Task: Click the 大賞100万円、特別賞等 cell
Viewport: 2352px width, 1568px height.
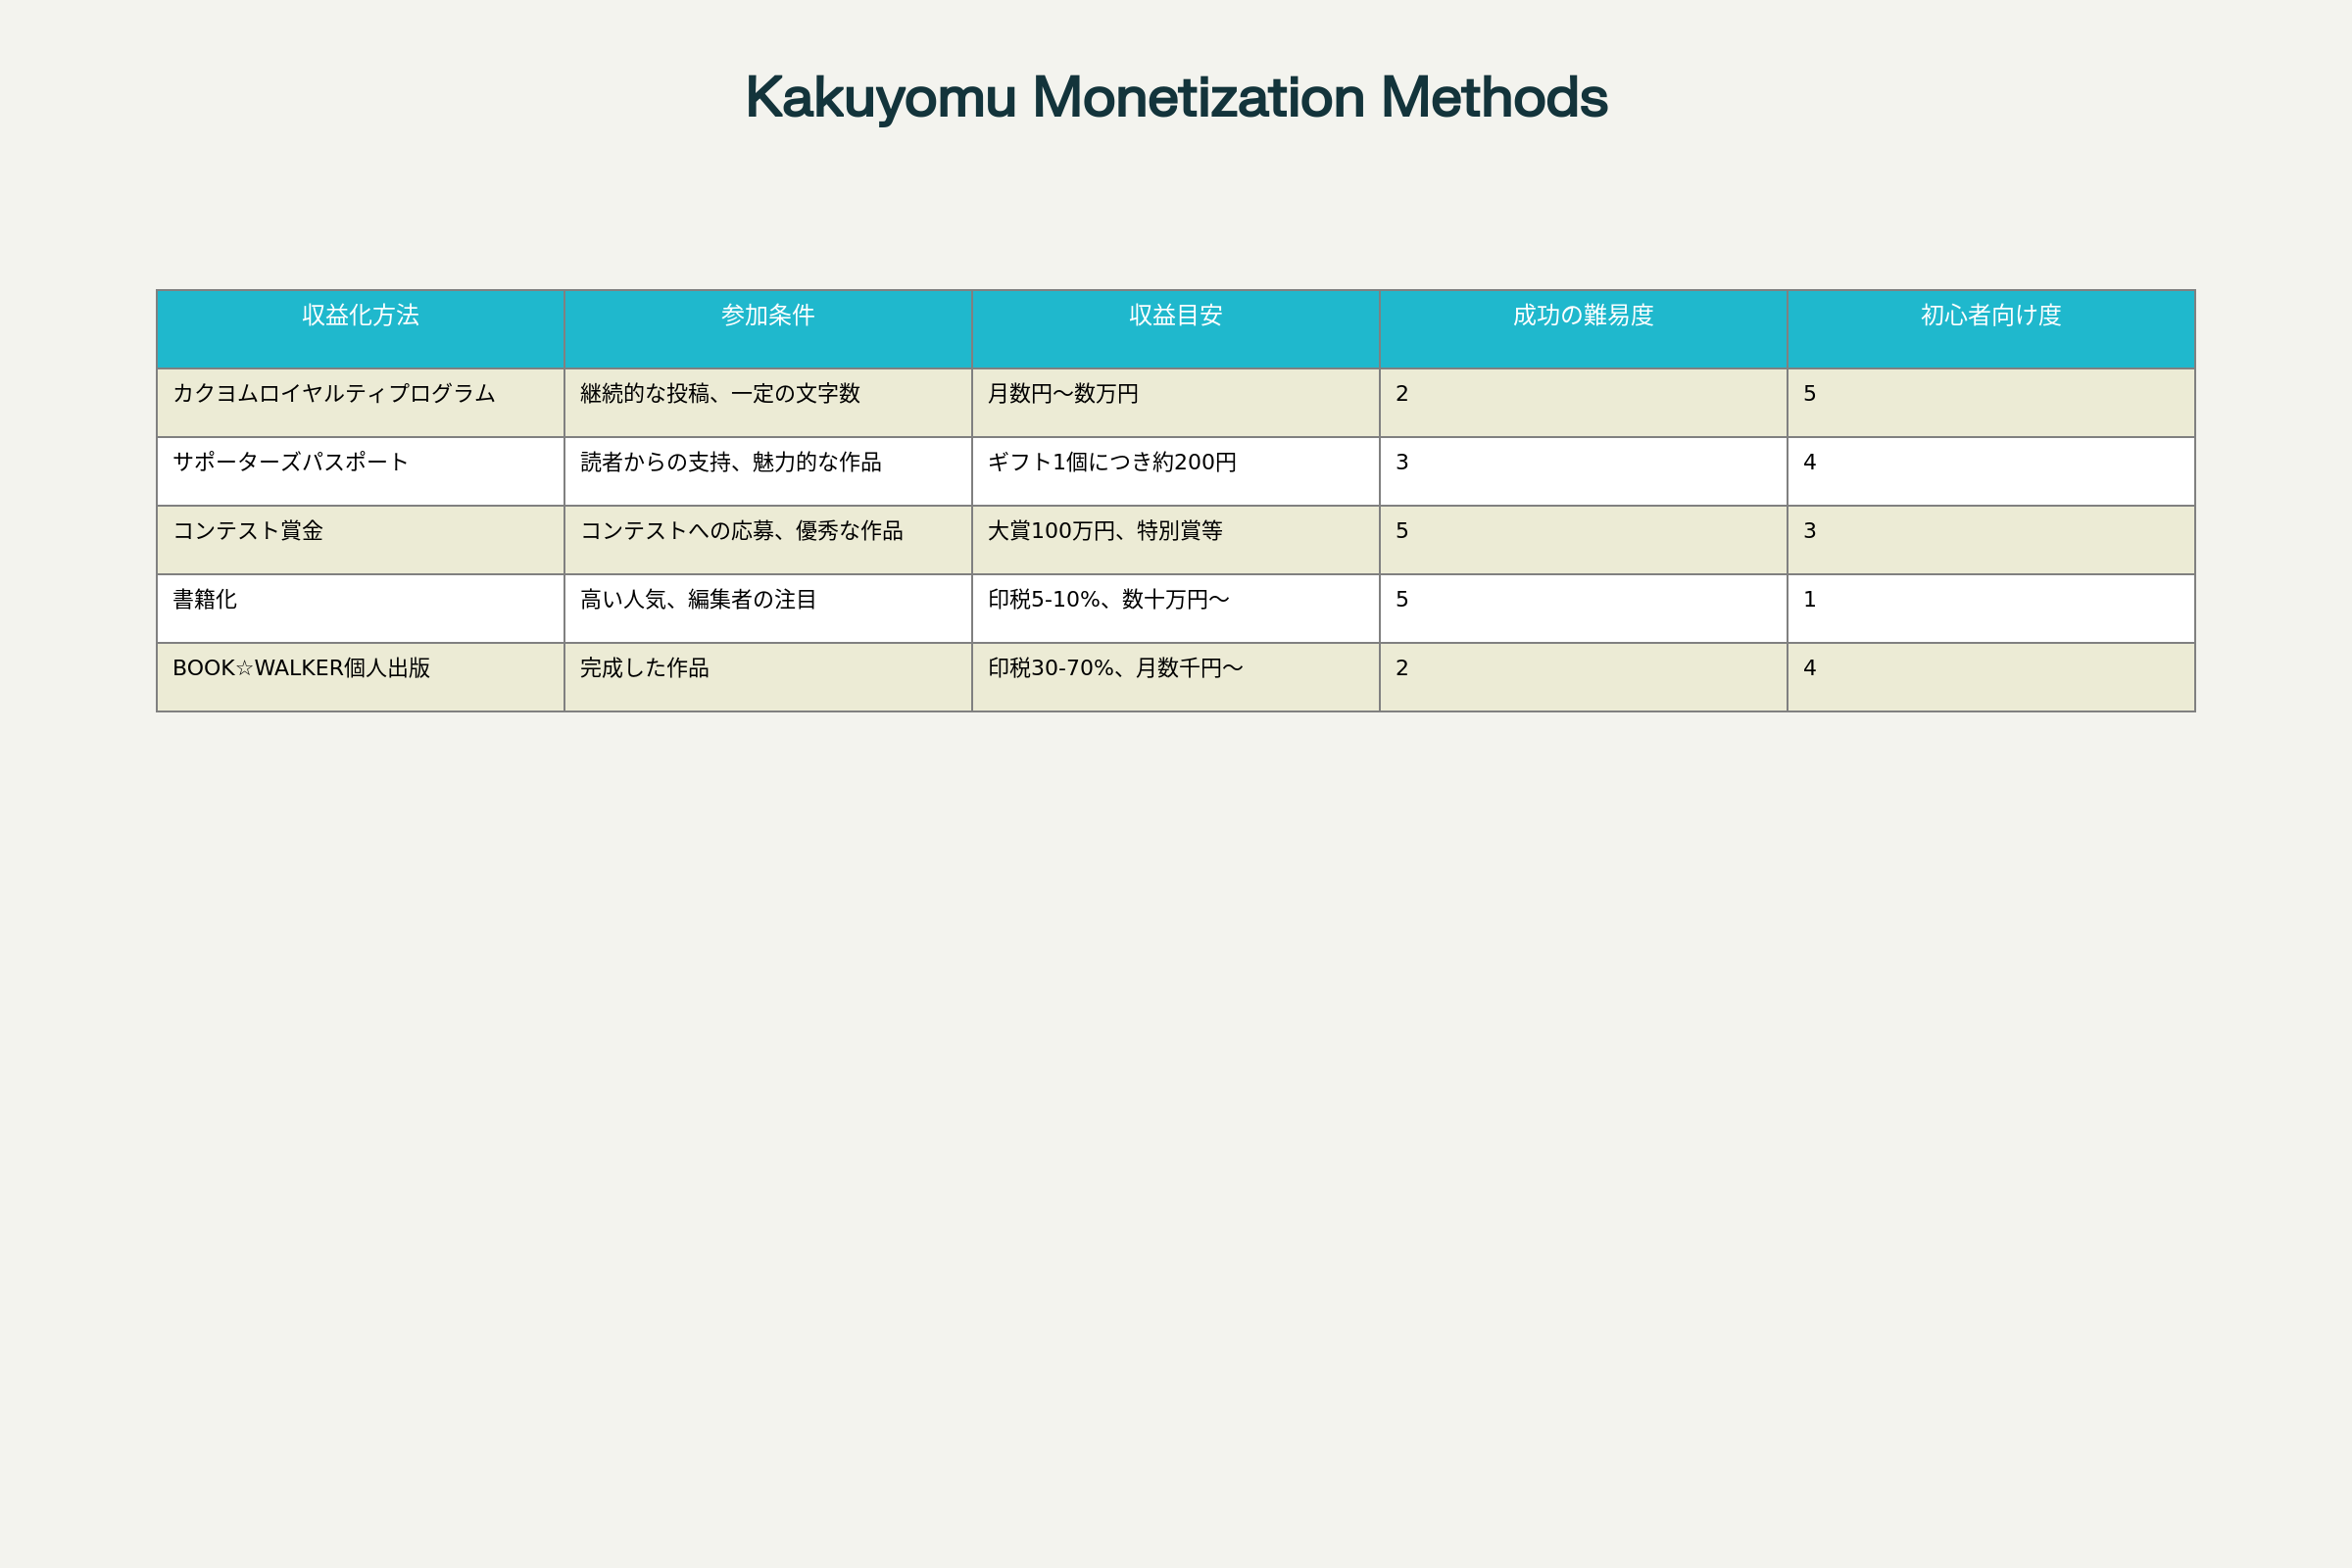Action: point(1176,540)
